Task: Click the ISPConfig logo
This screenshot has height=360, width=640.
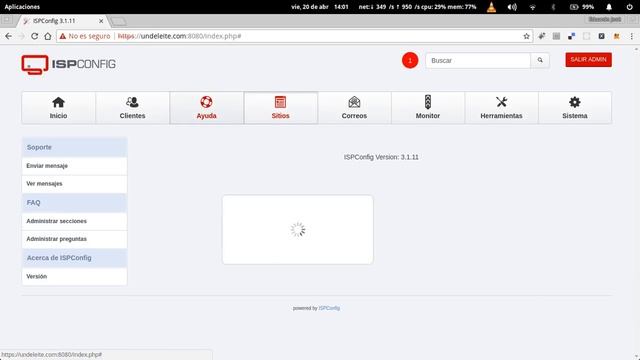Action: 69,64
